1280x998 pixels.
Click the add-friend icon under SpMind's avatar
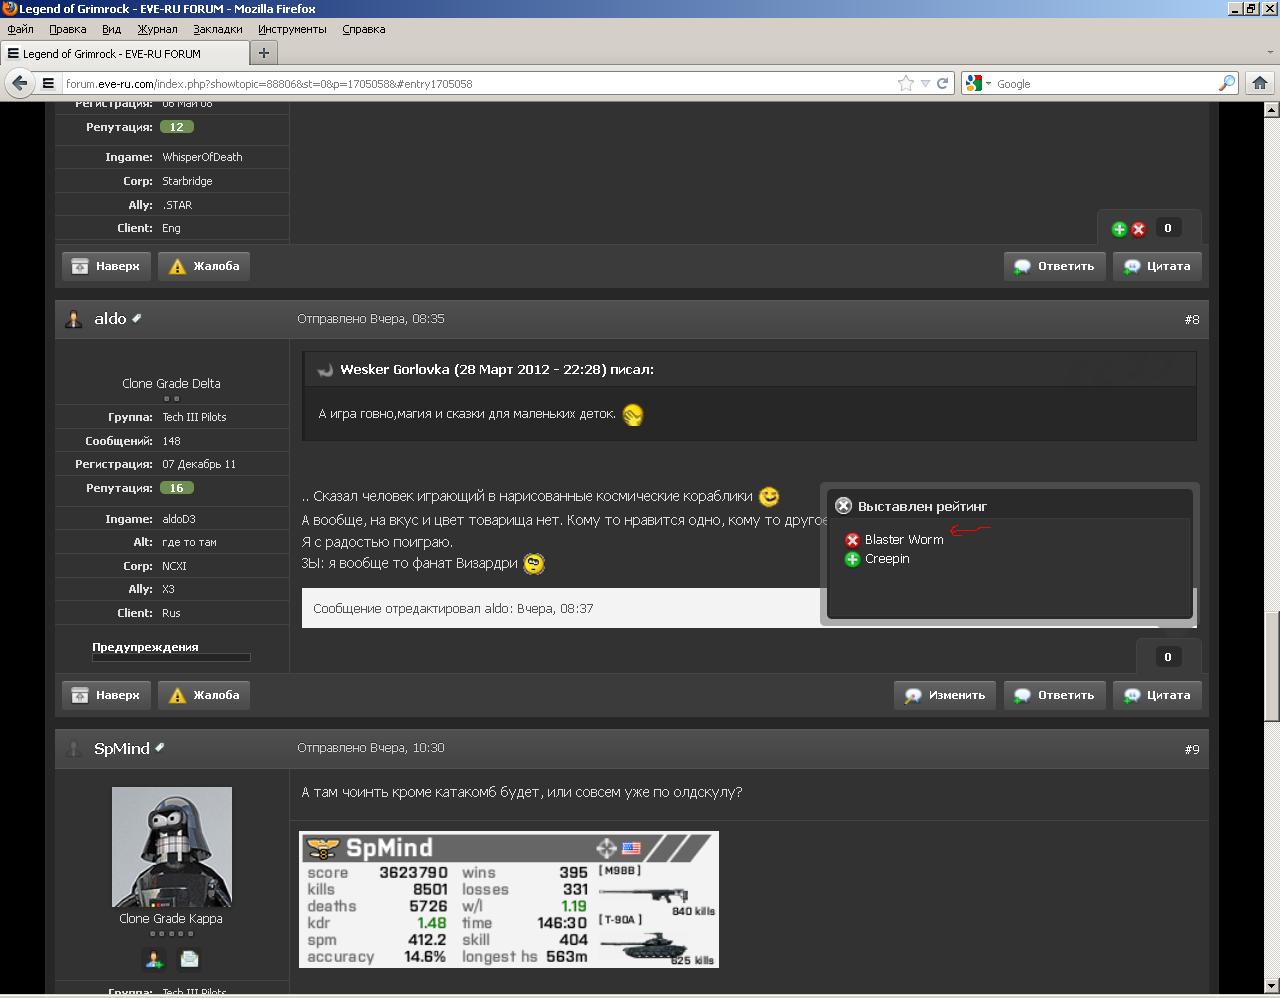pos(154,959)
